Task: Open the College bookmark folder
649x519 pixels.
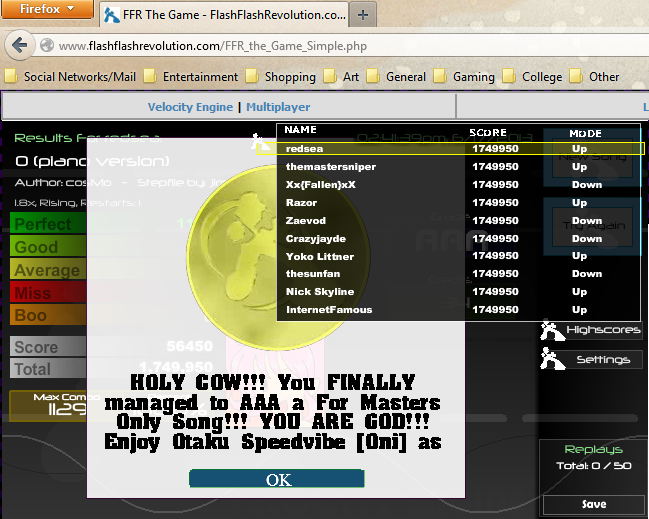Action: (x=533, y=77)
